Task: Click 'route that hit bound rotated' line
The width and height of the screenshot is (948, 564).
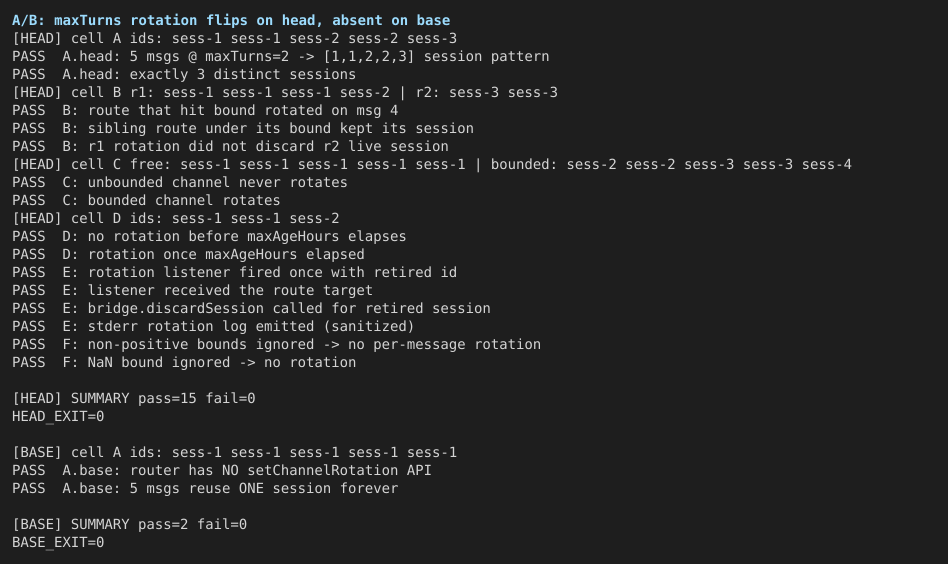Action: [205, 111]
